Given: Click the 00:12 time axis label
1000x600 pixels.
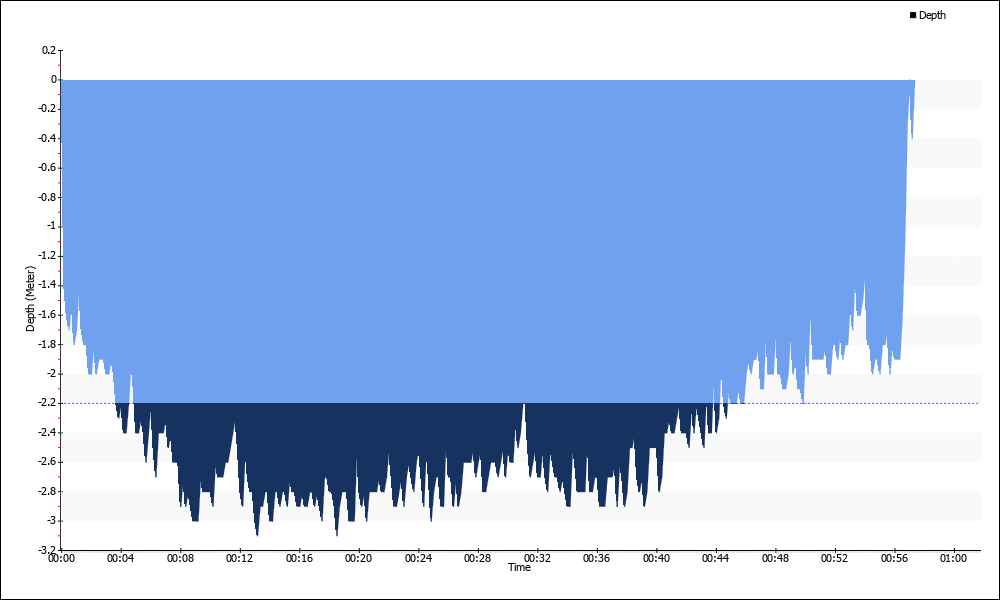Looking at the screenshot, I should [240, 559].
